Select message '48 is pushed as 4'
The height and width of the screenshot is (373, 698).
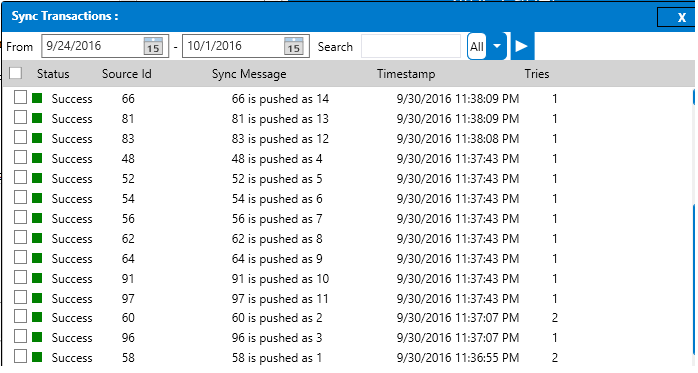[277, 159]
